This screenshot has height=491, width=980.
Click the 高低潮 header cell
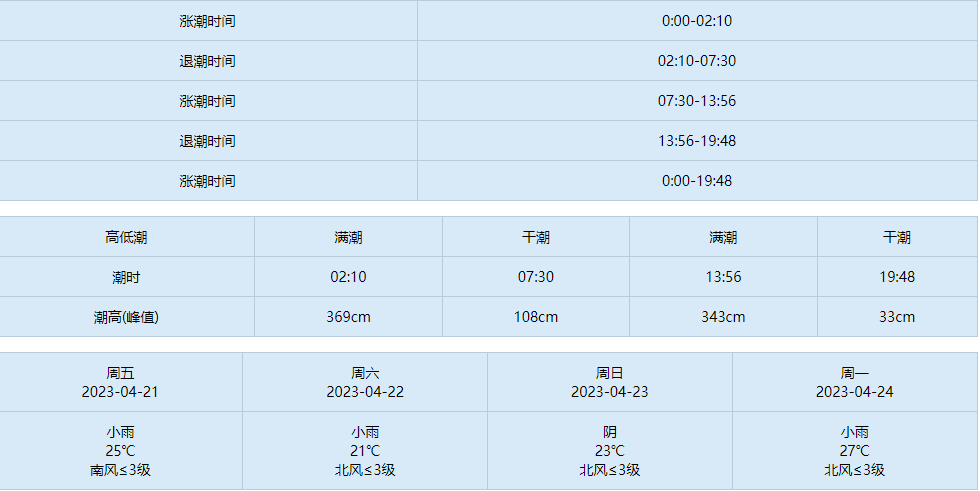pyautogui.click(x=126, y=237)
